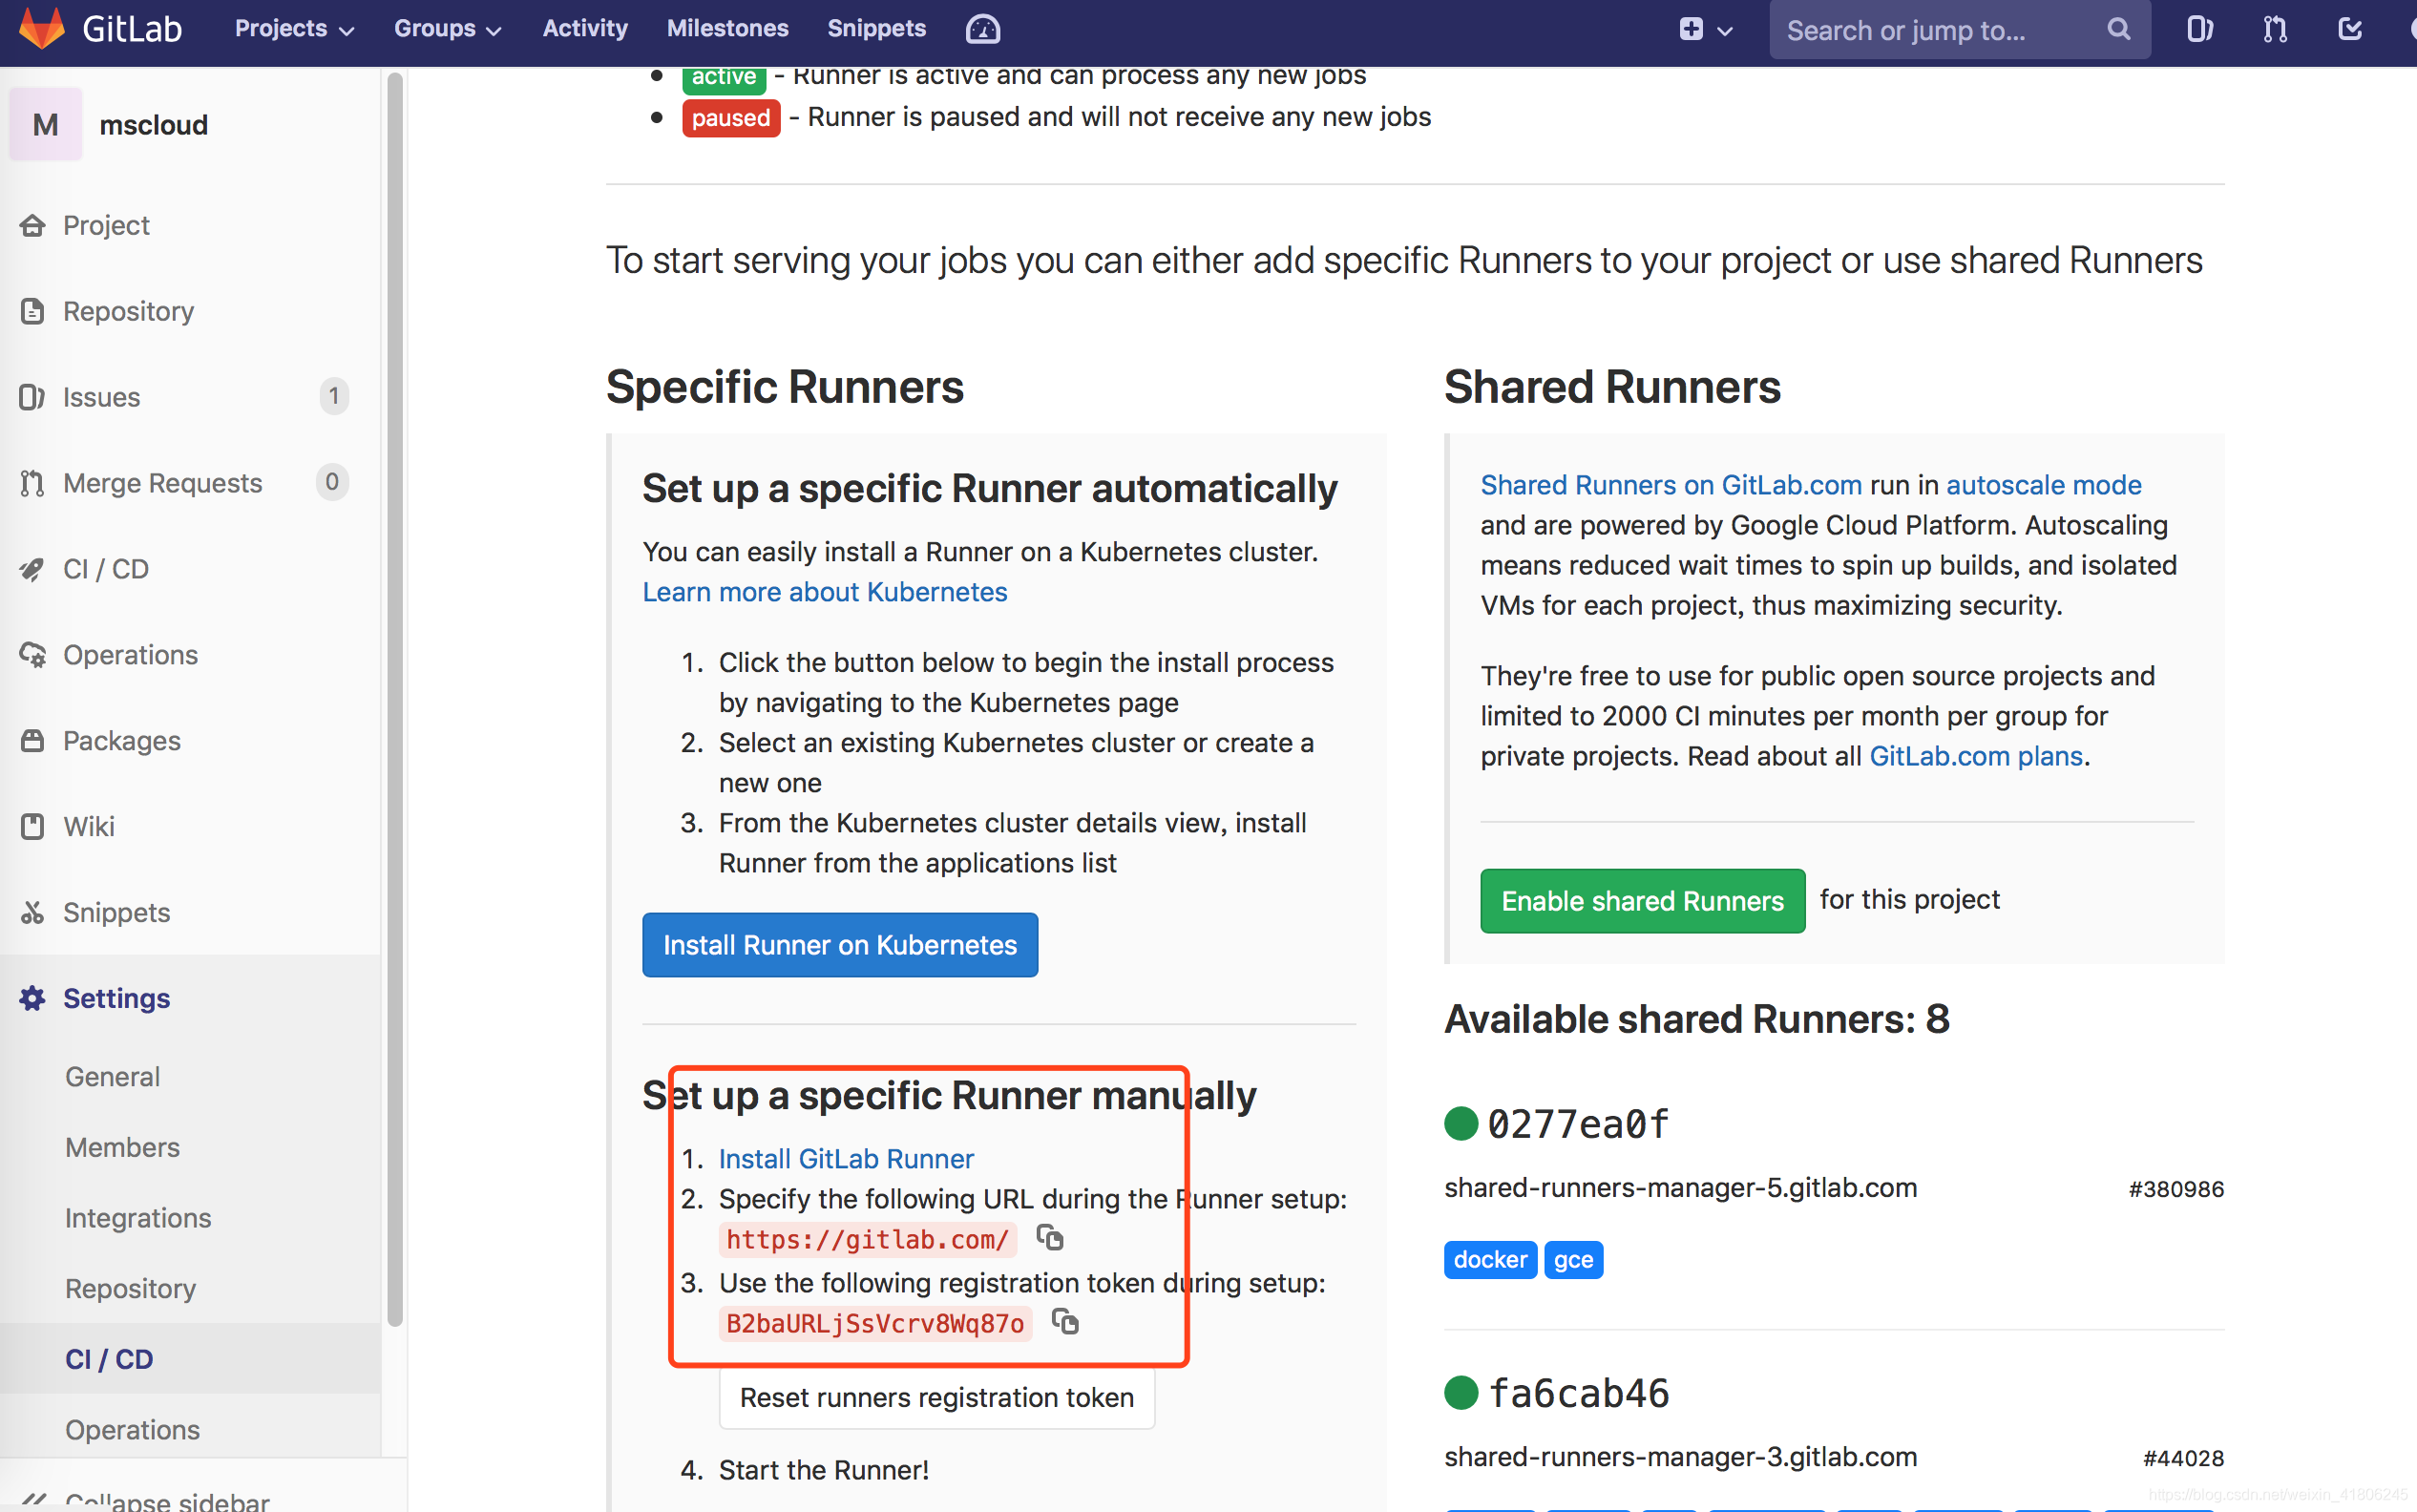Click the https://gitlab.com/ code text
The image size is (2417, 1512).
(867, 1240)
